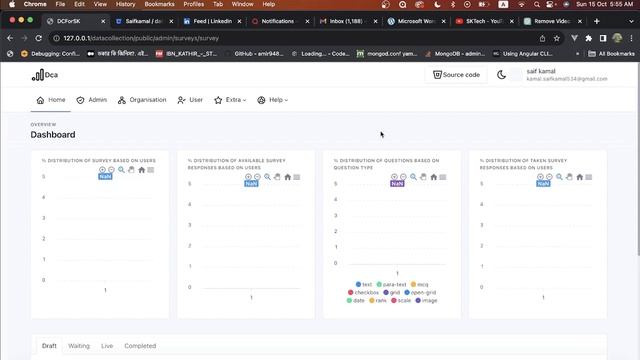The image size is (640, 360).
Task: Open menu of available responses chart
Action: pos(297,177)
